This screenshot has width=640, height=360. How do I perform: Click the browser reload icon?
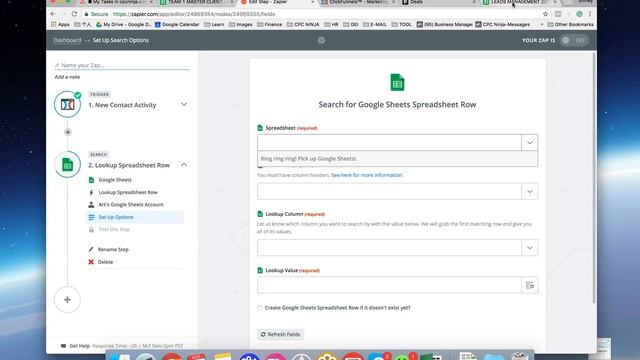coord(74,14)
